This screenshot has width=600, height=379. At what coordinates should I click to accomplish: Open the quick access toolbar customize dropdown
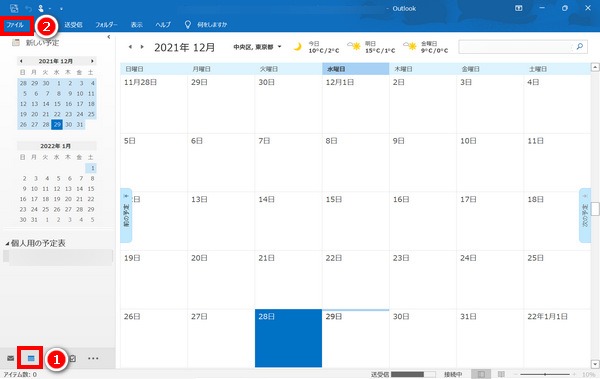61,8
